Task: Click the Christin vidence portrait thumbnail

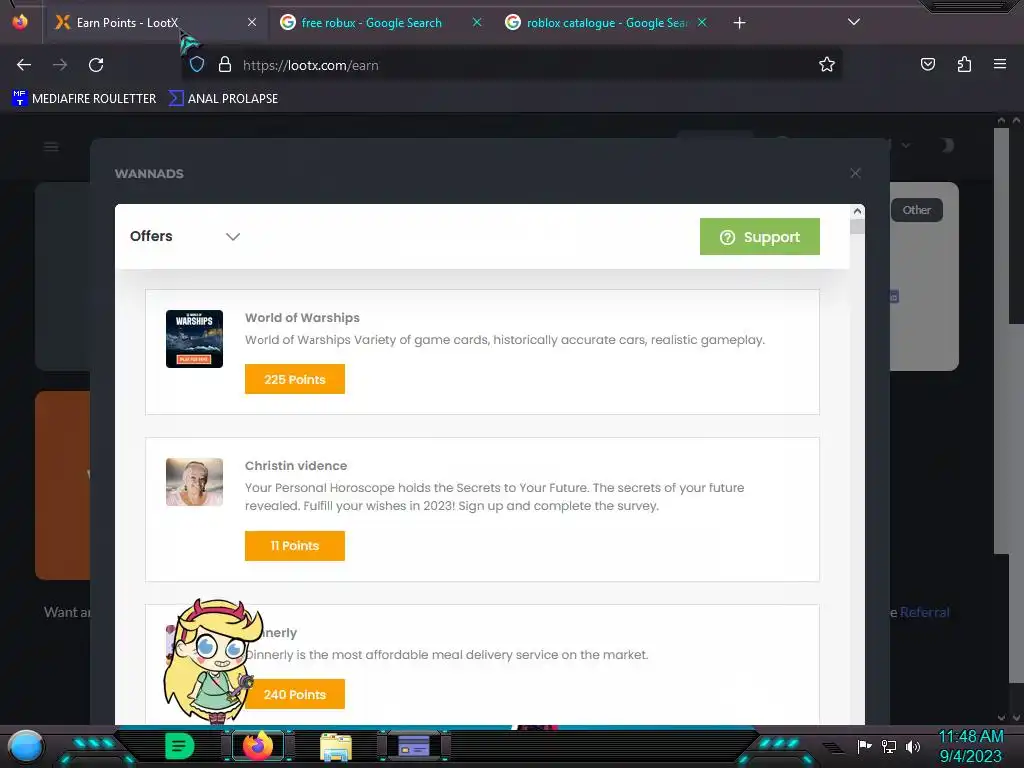Action: [195, 482]
